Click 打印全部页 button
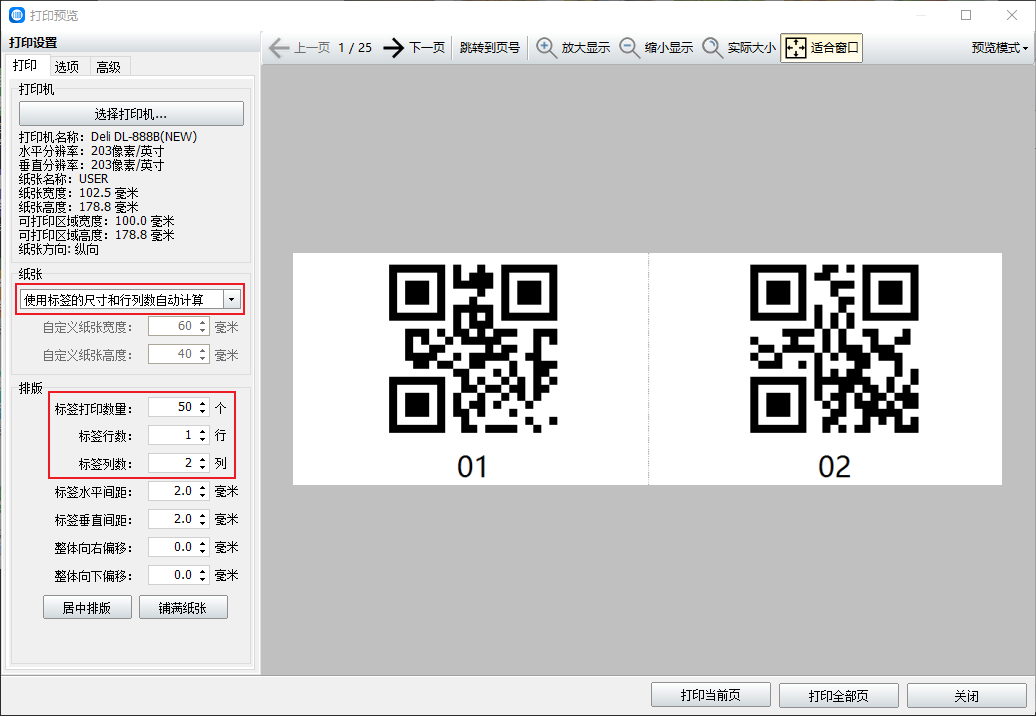1036x716 pixels. pos(838,695)
